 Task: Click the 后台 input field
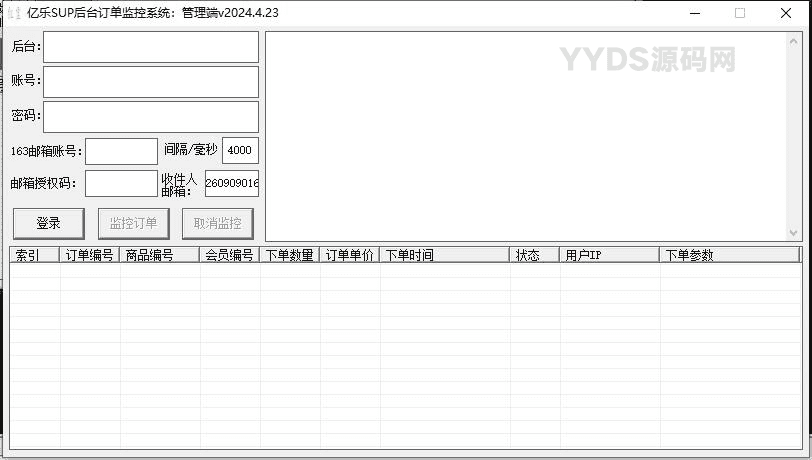click(x=151, y=47)
